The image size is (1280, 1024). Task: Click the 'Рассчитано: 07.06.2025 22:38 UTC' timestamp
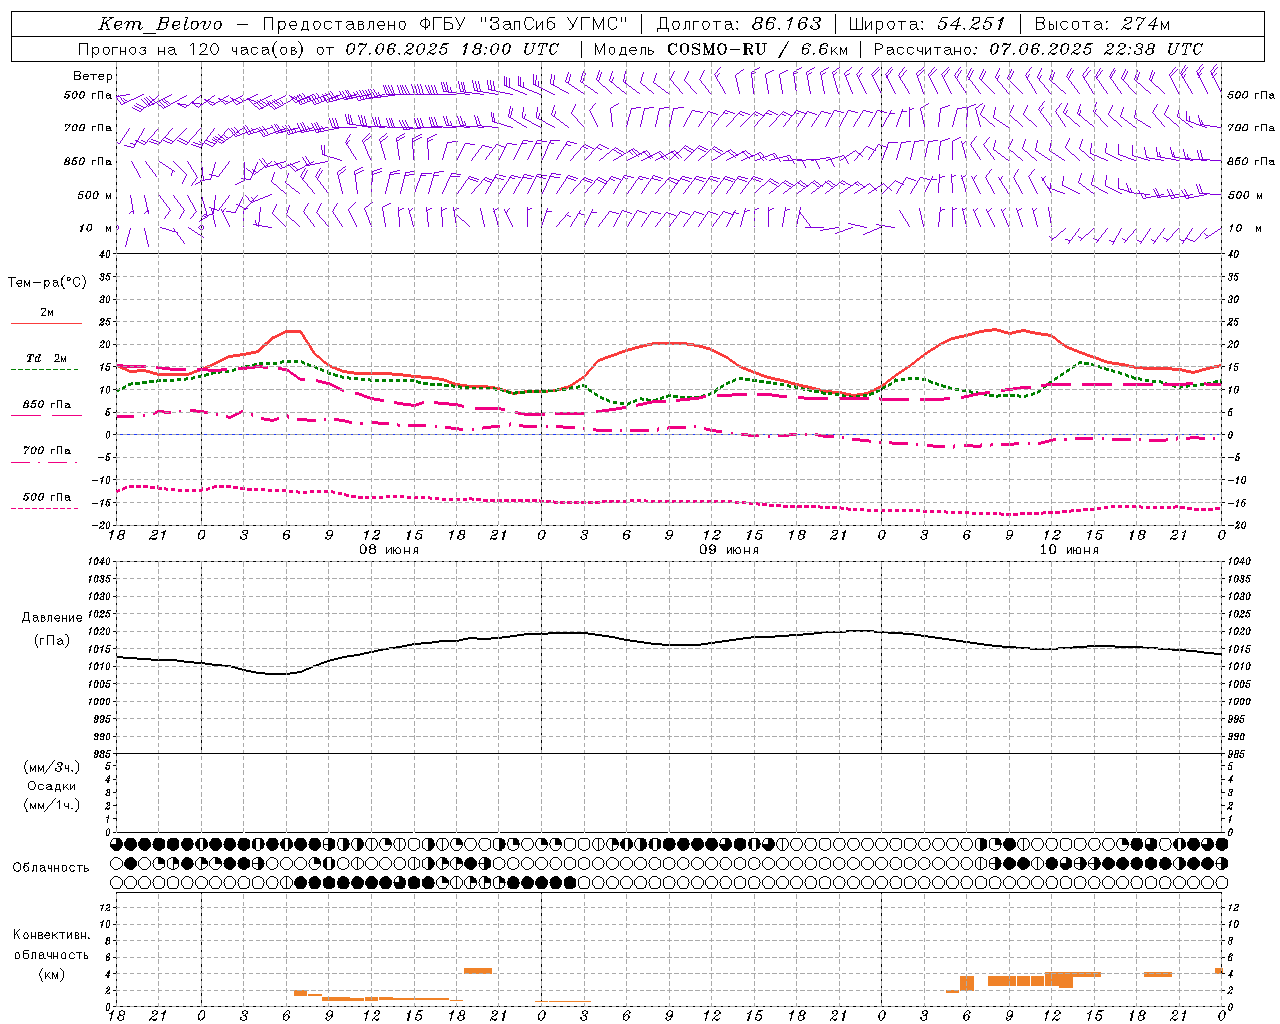[x=1038, y=49]
